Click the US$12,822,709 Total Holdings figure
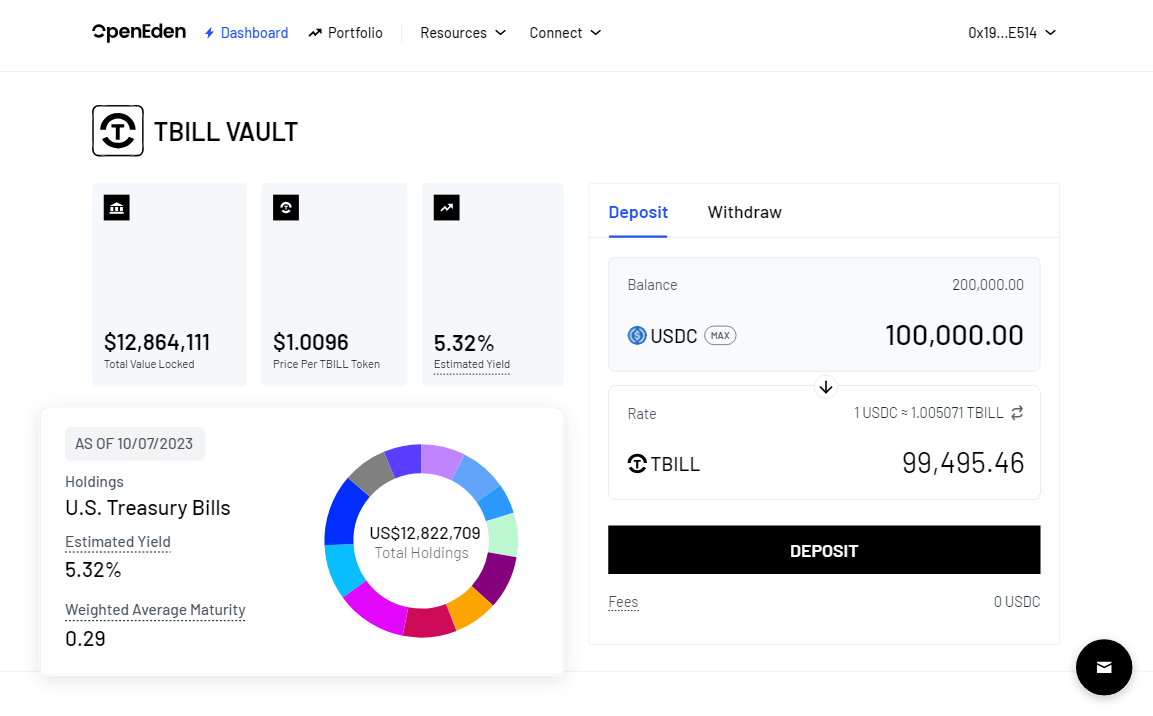The height and width of the screenshot is (716, 1153). (424, 534)
